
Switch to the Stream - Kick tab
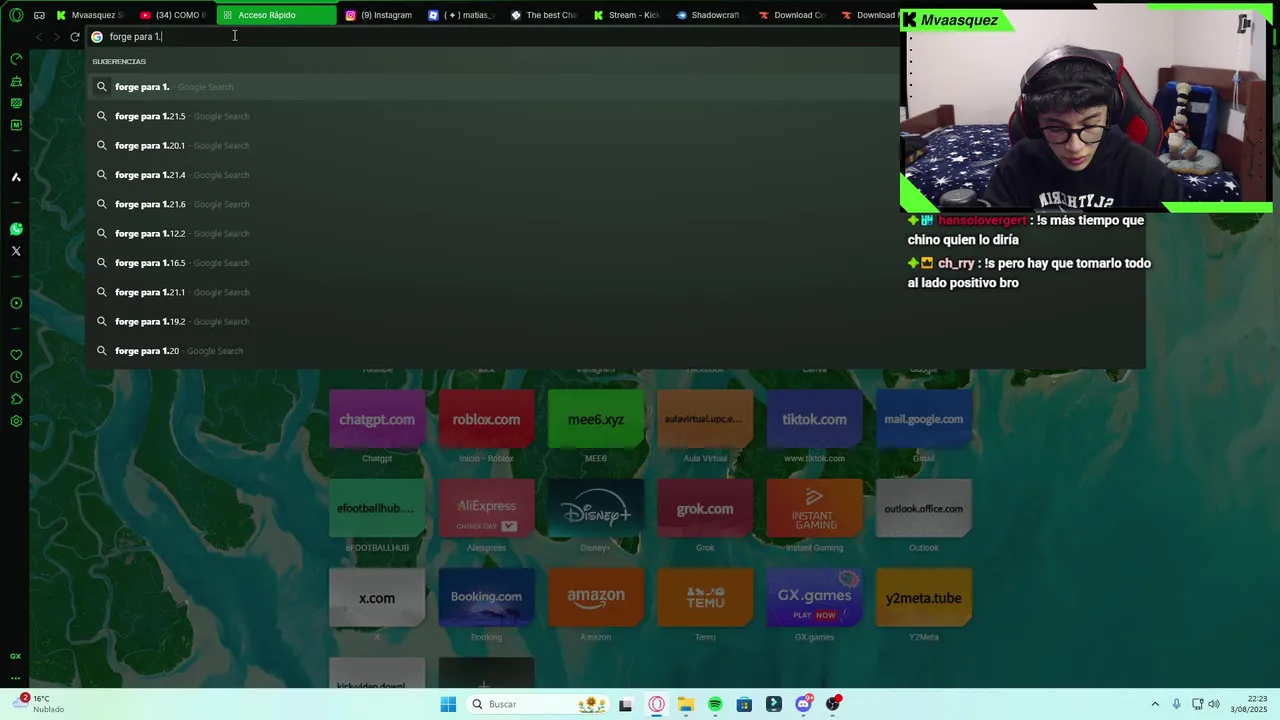(627, 15)
